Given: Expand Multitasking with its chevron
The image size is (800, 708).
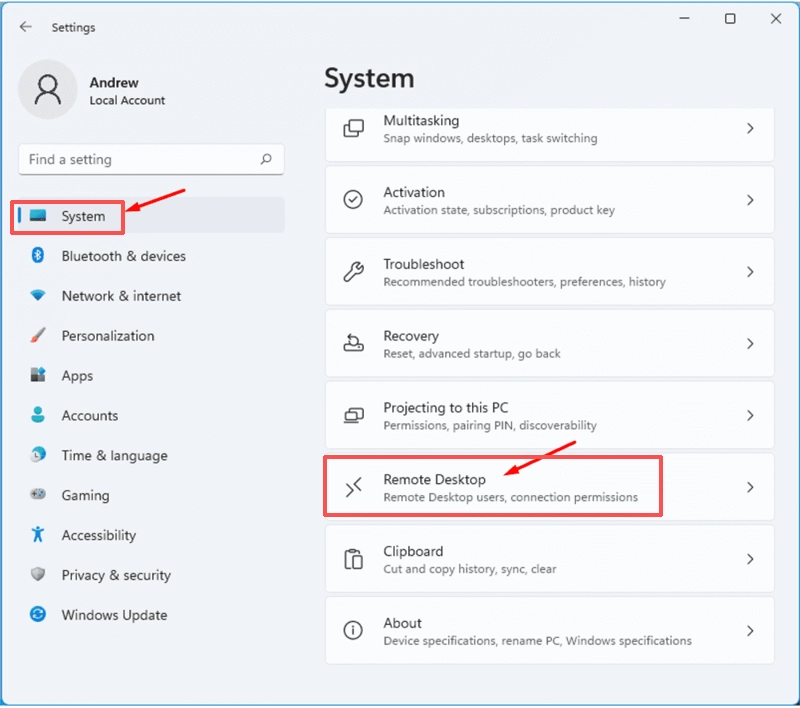Looking at the screenshot, I should coord(750,128).
